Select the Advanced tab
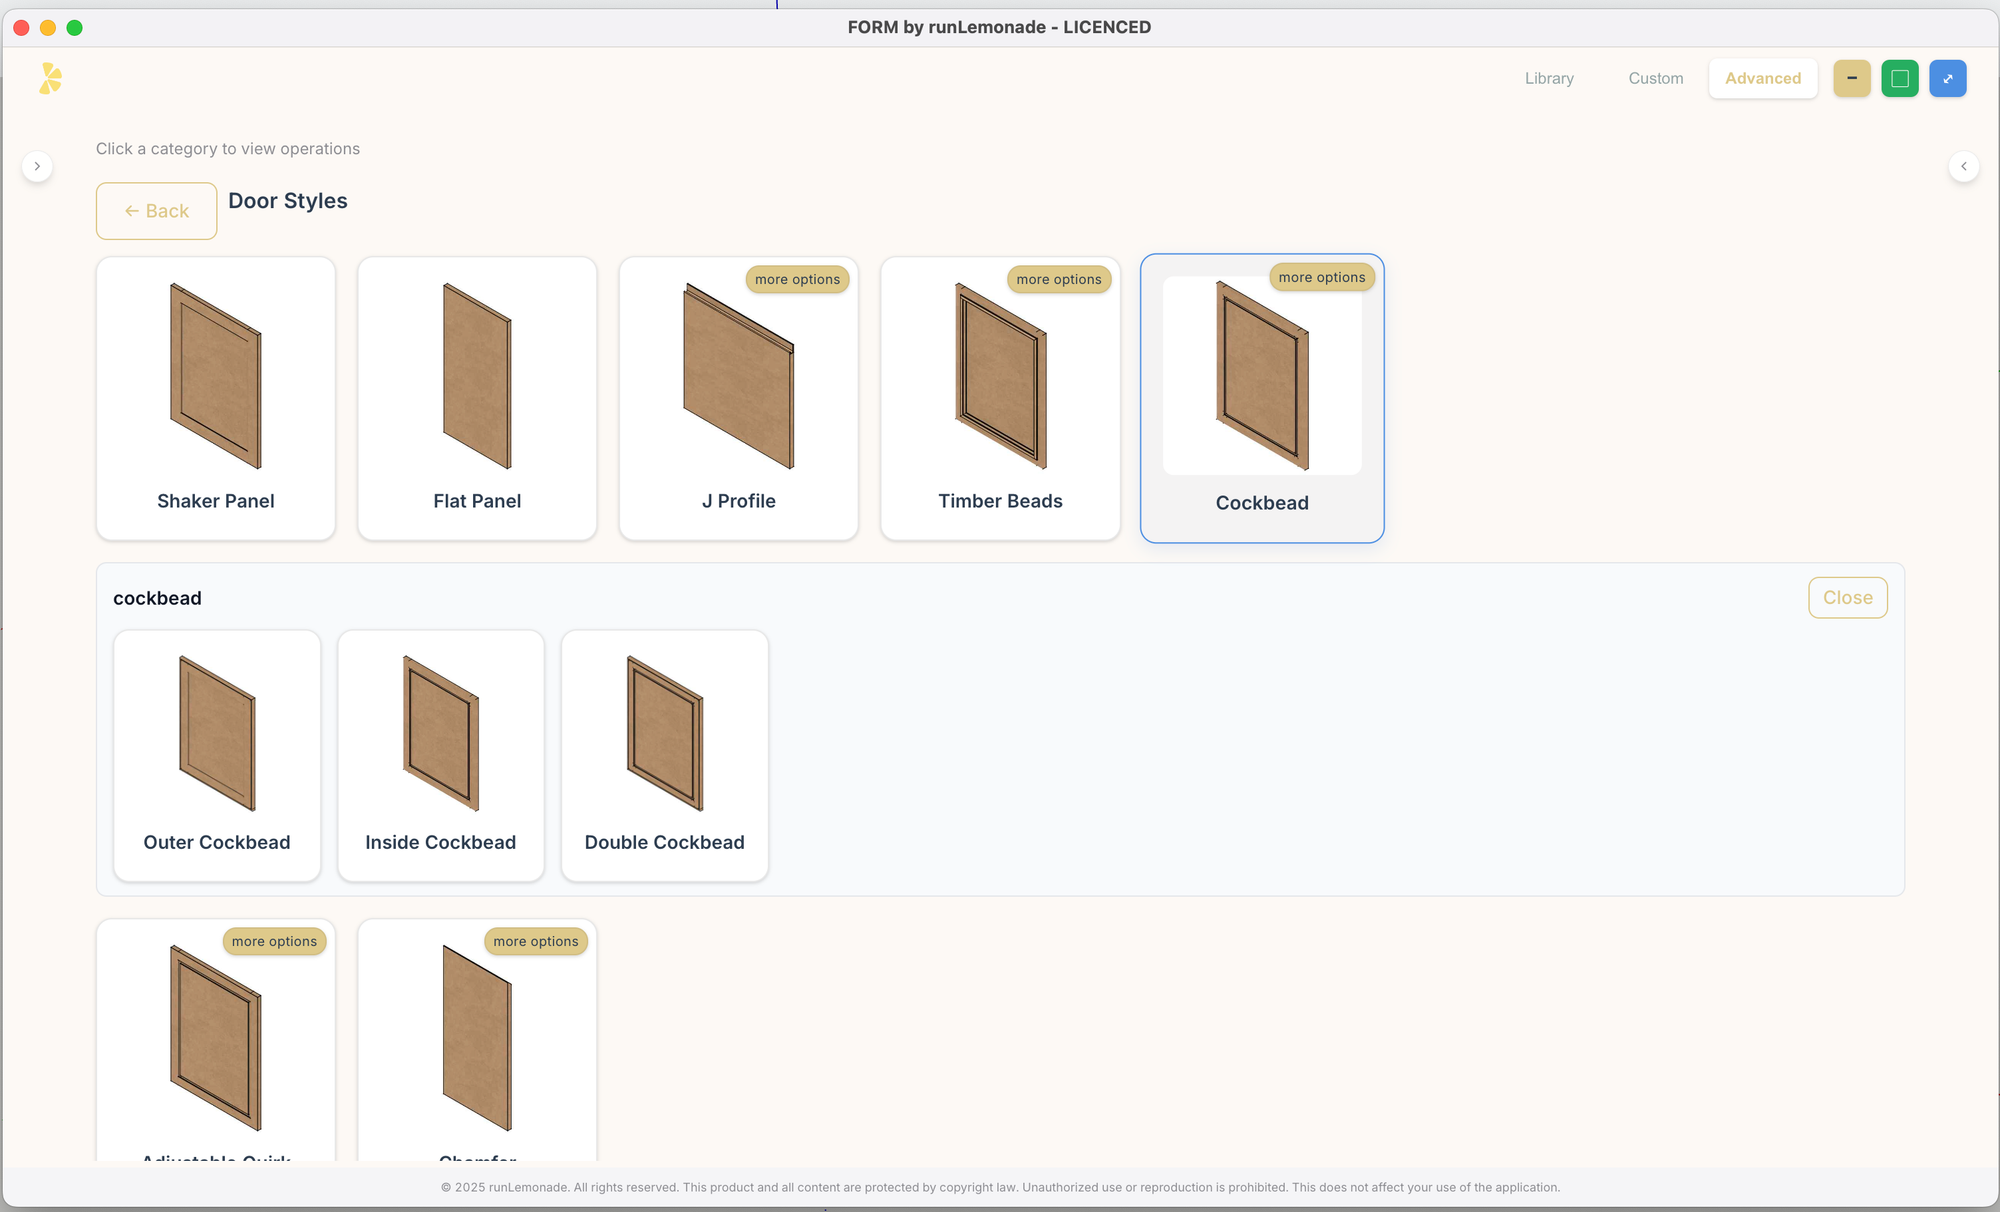Screen dimensions: 2000x1212 [1762, 78]
